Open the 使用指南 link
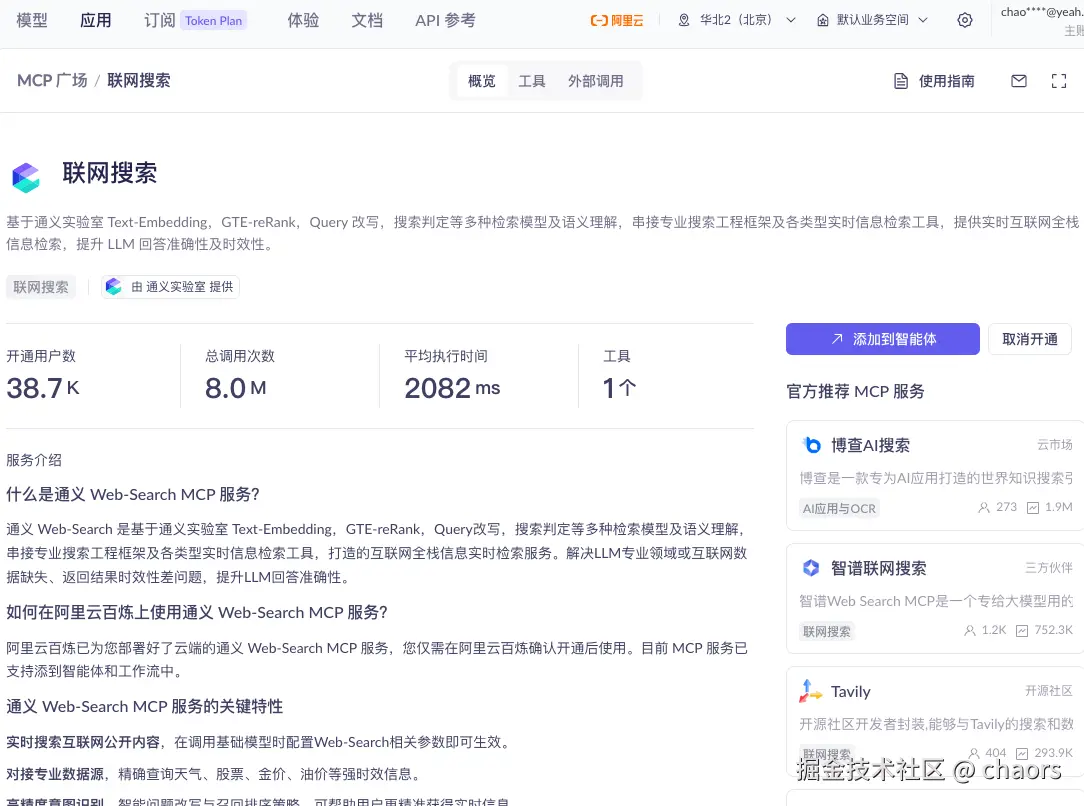 tap(946, 81)
